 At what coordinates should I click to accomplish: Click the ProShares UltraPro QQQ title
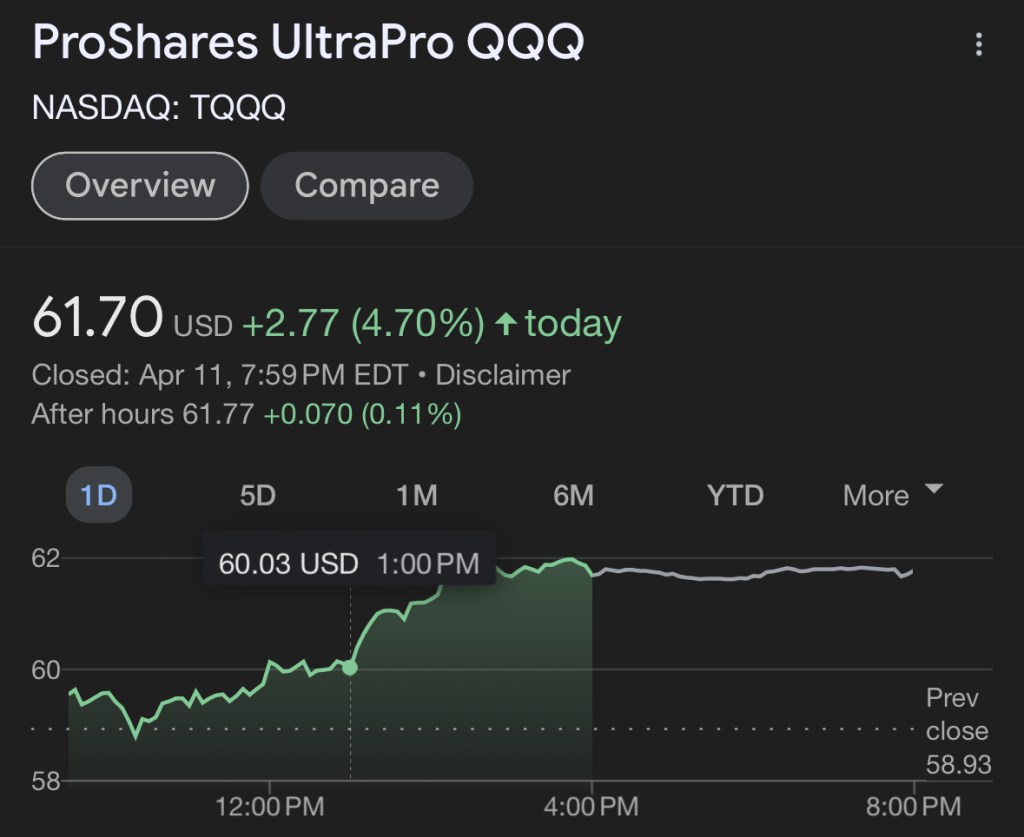307,44
